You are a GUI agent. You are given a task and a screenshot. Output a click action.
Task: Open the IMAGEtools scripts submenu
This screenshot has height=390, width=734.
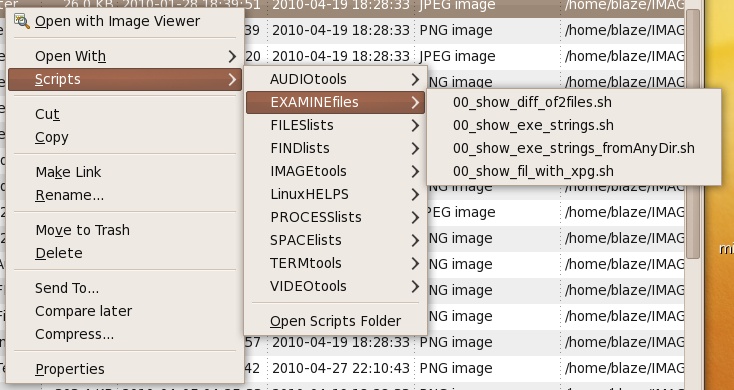click(x=335, y=171)
